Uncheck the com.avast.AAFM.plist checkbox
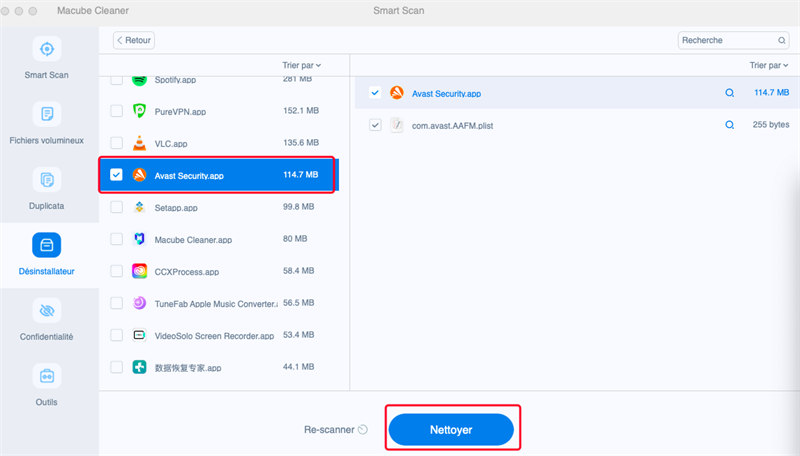The width and height of the screenshot is (800, 456). pos(375,125)
